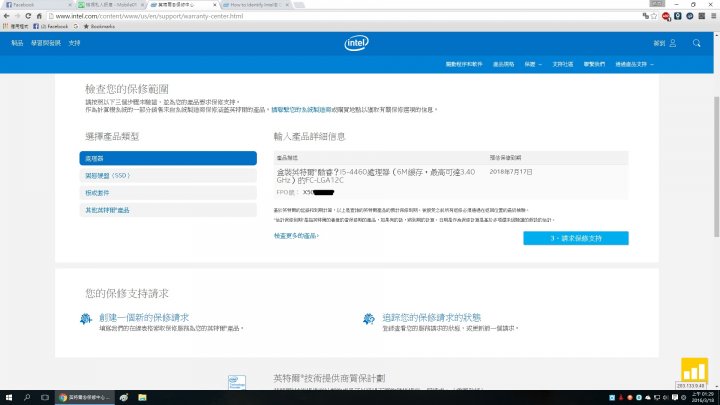Click the 2018年7月17日 warranty date
Image resolution: width=720 pixels, height=405 pixels.
511,172
